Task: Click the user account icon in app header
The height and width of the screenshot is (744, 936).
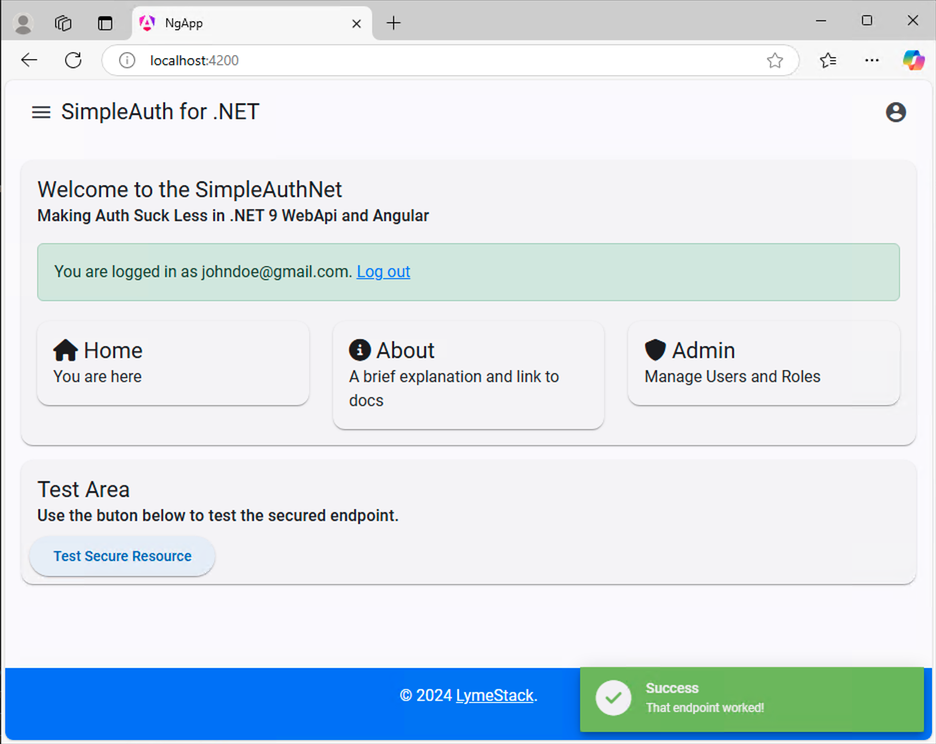Action: pos(895,112)
